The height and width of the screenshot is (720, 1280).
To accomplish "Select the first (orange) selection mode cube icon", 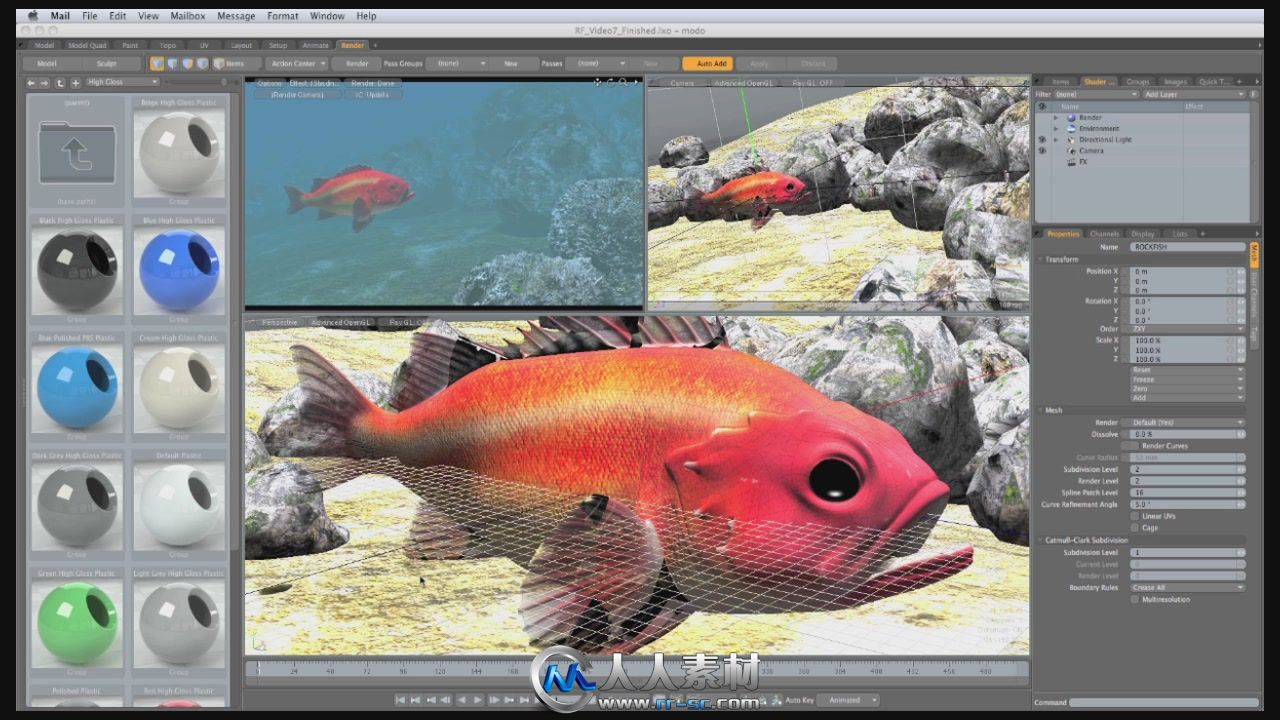I will [x=157, y=63].
